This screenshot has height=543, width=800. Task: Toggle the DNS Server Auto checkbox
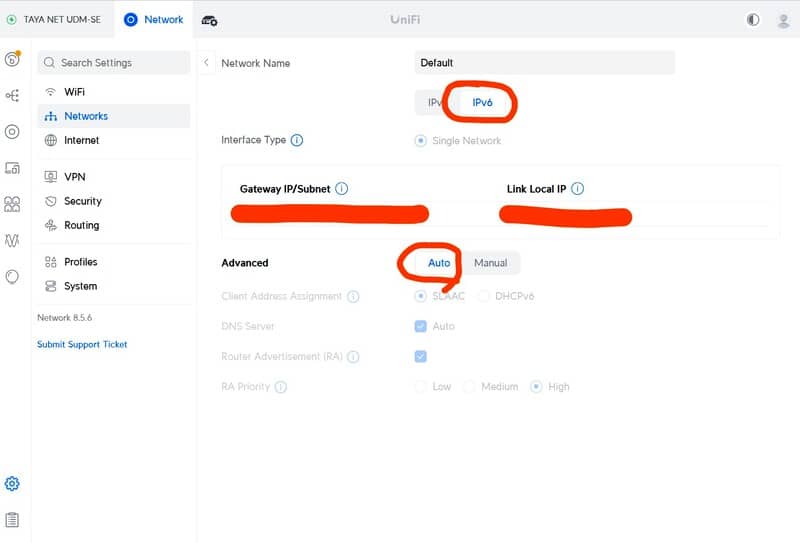pos(421,326)
